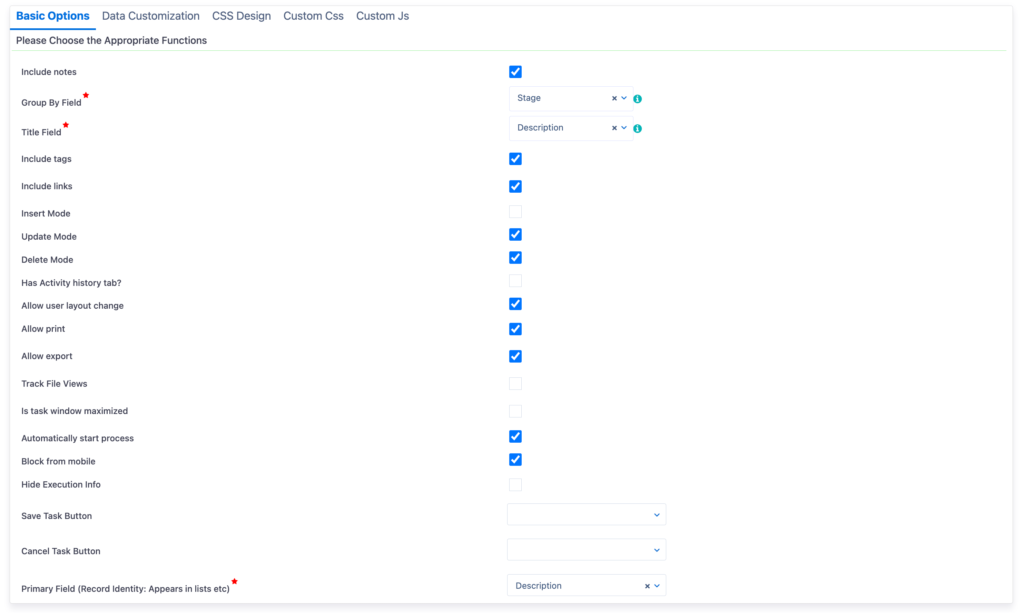The width and height of the screenshot is (1024, 616).
Task: Enable Track File Views
Action: (515, 383)
